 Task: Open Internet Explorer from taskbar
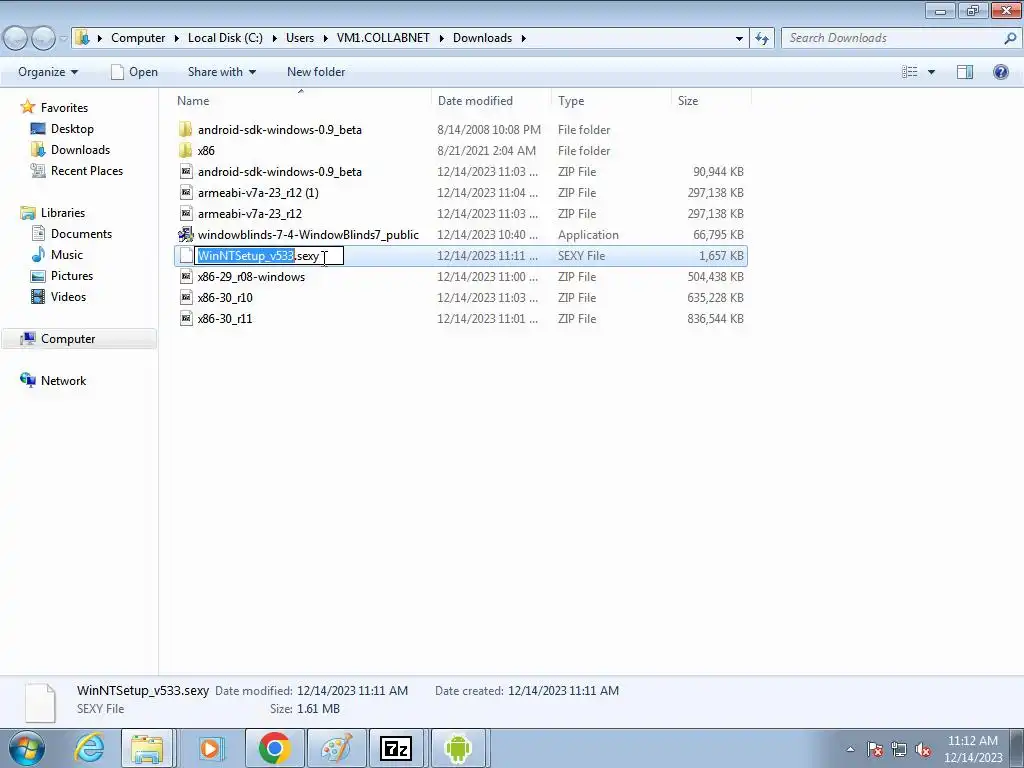[x=89, y=748]
